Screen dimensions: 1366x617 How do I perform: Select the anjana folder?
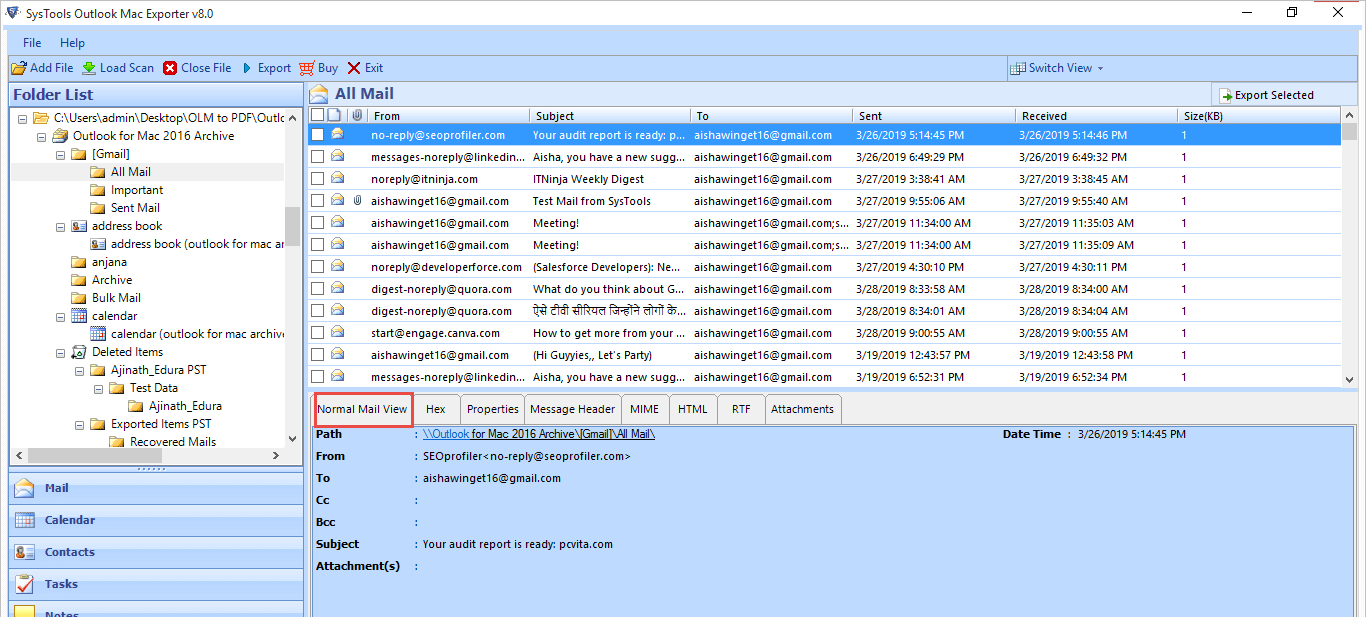pyautogui.click(x=109, y=262)
